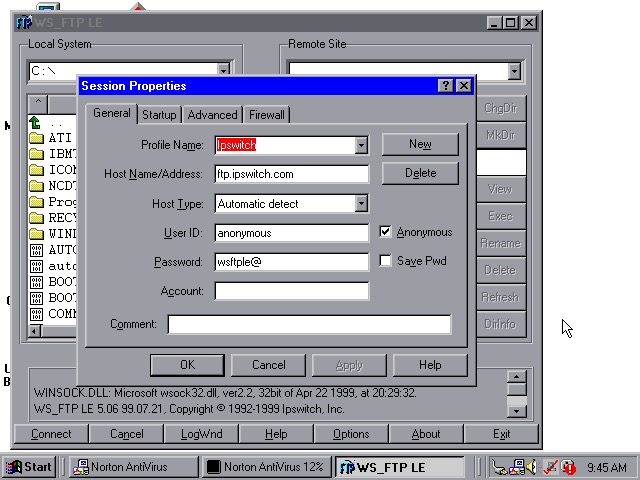The width and height of the screenshot is (640, 480).
Task: Click the parent directory green arrow icon
Action: tap(36, 122)
